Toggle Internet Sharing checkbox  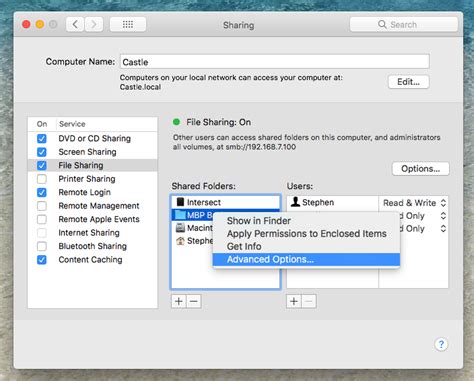click(42, 233)
